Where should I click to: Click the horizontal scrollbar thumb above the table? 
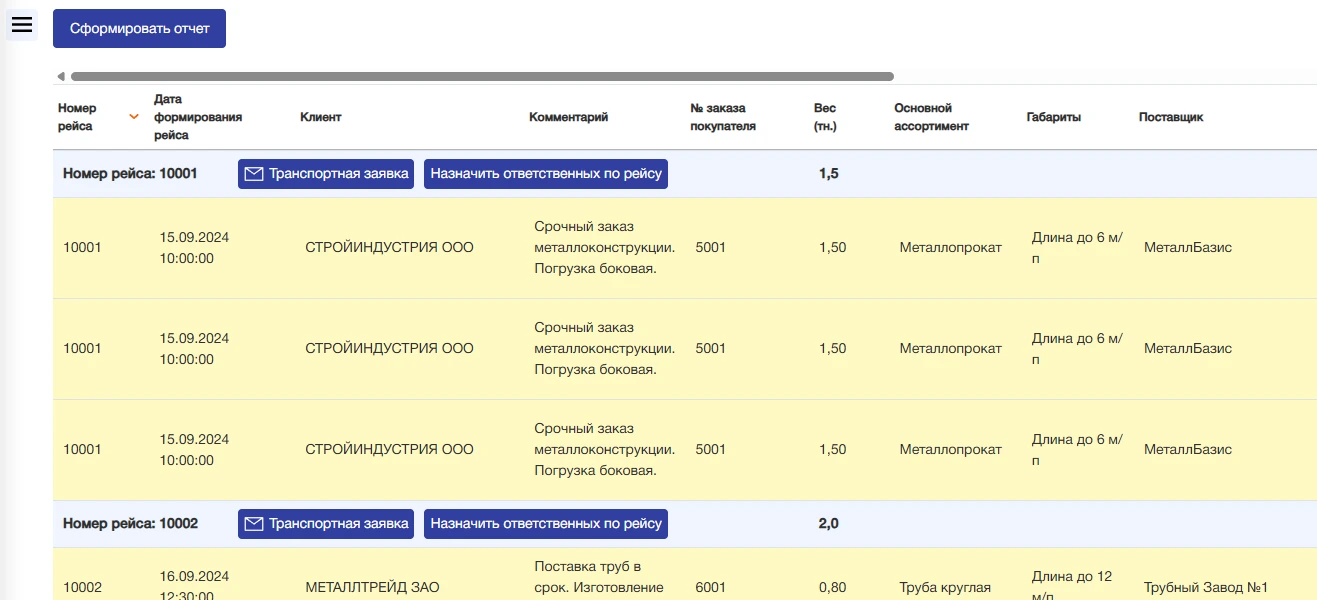click(481, 76)
